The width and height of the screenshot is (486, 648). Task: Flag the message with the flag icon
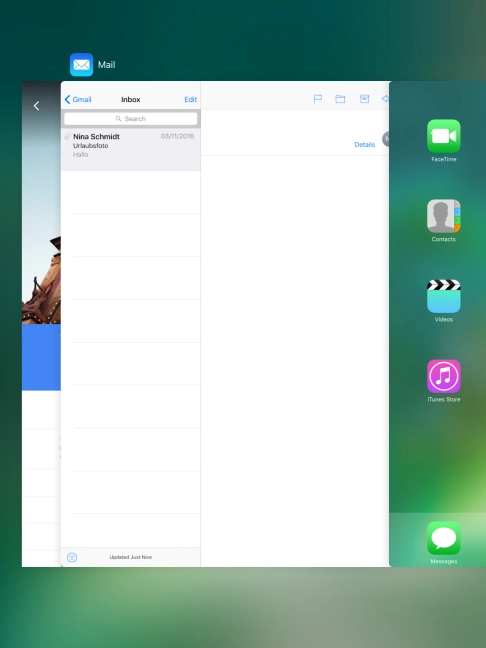point(318,99)
